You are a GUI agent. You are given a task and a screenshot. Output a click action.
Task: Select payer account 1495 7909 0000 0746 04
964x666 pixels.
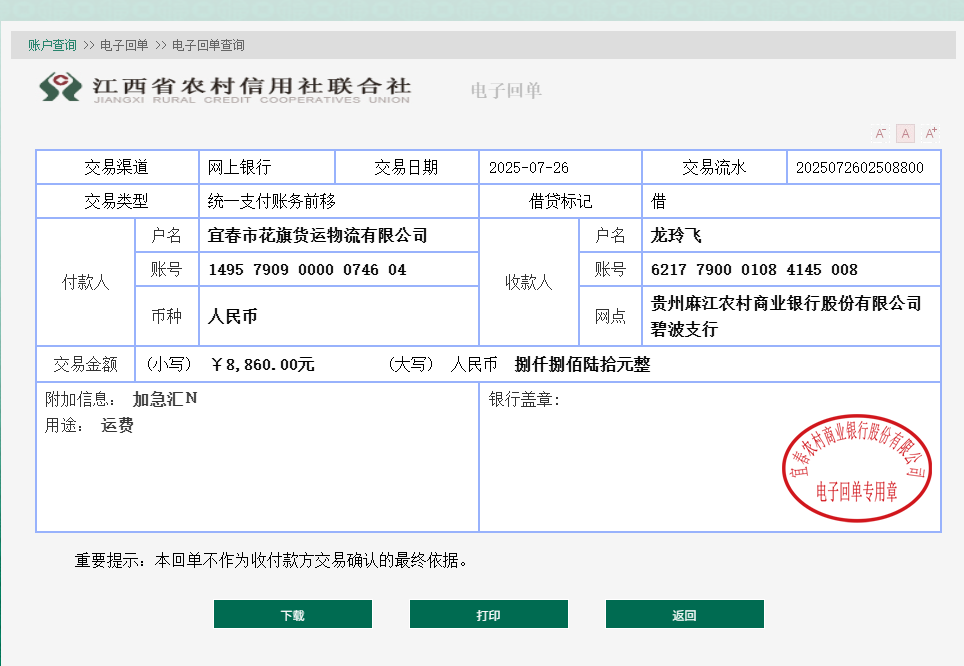click(x=307, y=269)
